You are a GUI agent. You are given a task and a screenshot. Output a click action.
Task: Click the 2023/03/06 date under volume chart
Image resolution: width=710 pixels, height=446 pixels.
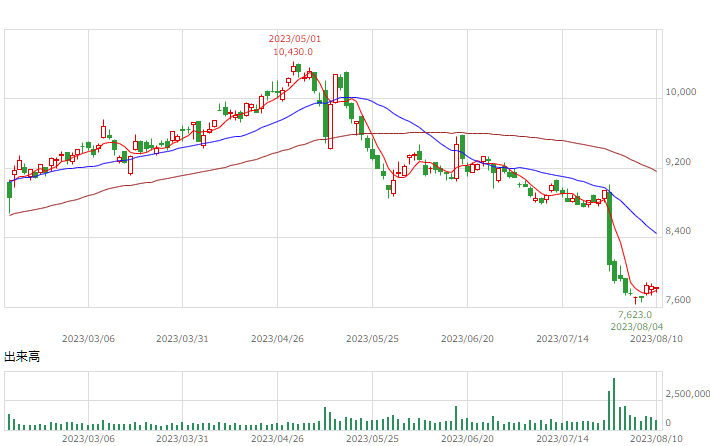[x=88, y=439]
